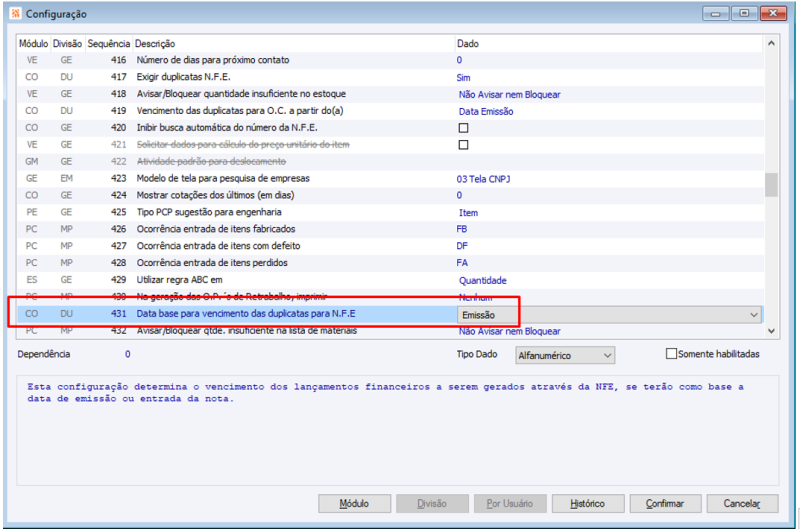Click the Quantidade value in row 429
This screenshot has height=529, width=800.
pos(483,281)
